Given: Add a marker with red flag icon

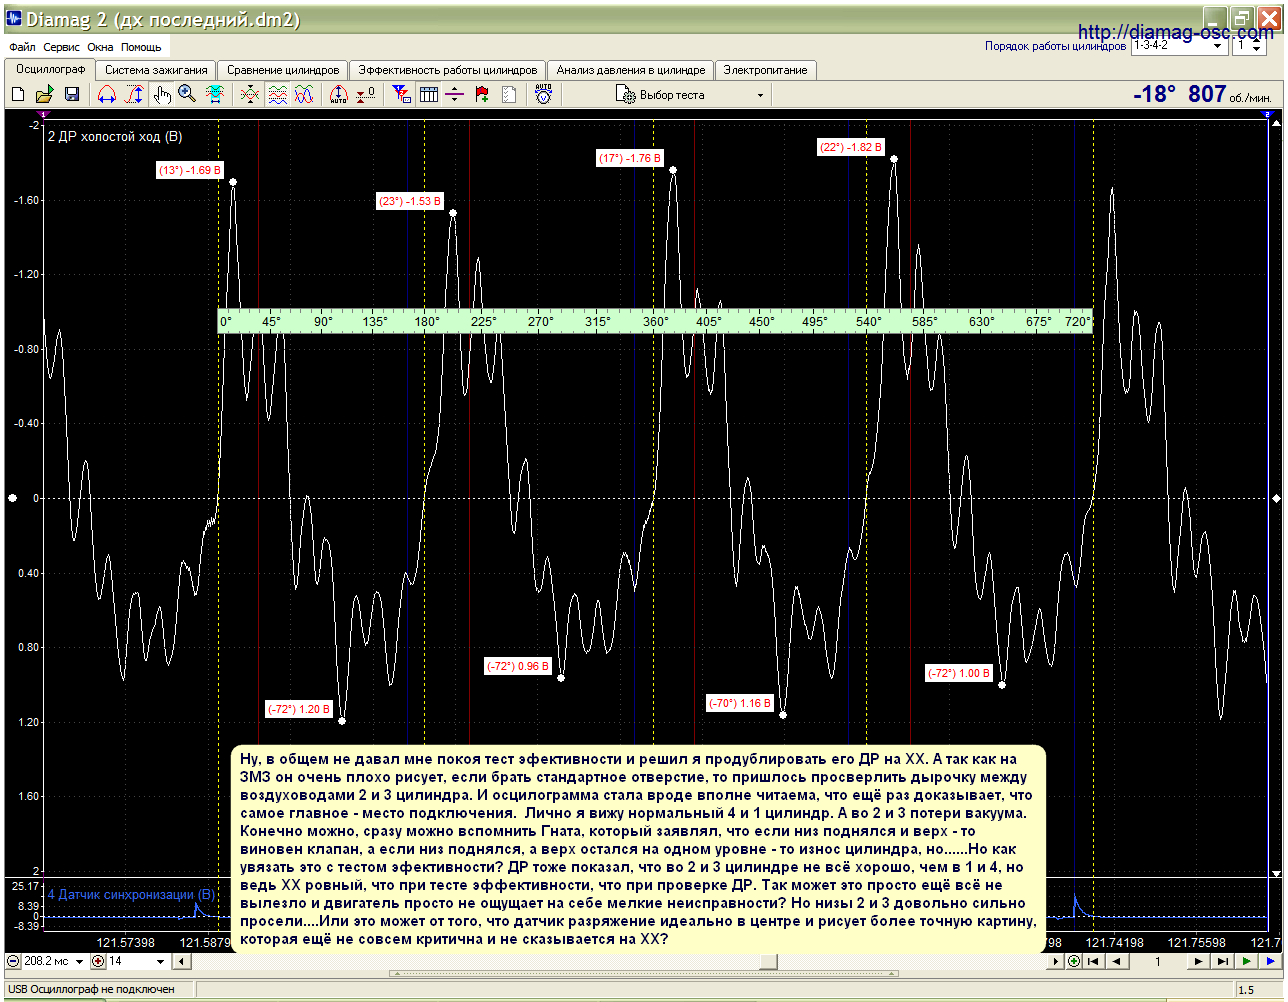Looking at the screenshot, I should click(x=482, y=94).
